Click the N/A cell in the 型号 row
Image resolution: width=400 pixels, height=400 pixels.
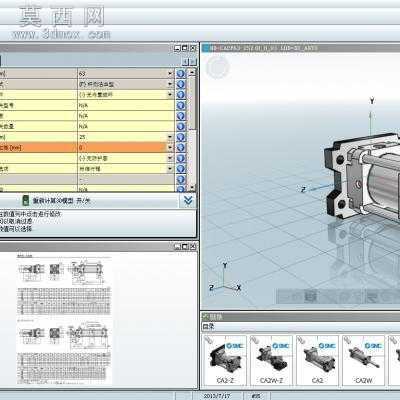tap(126, 105)
